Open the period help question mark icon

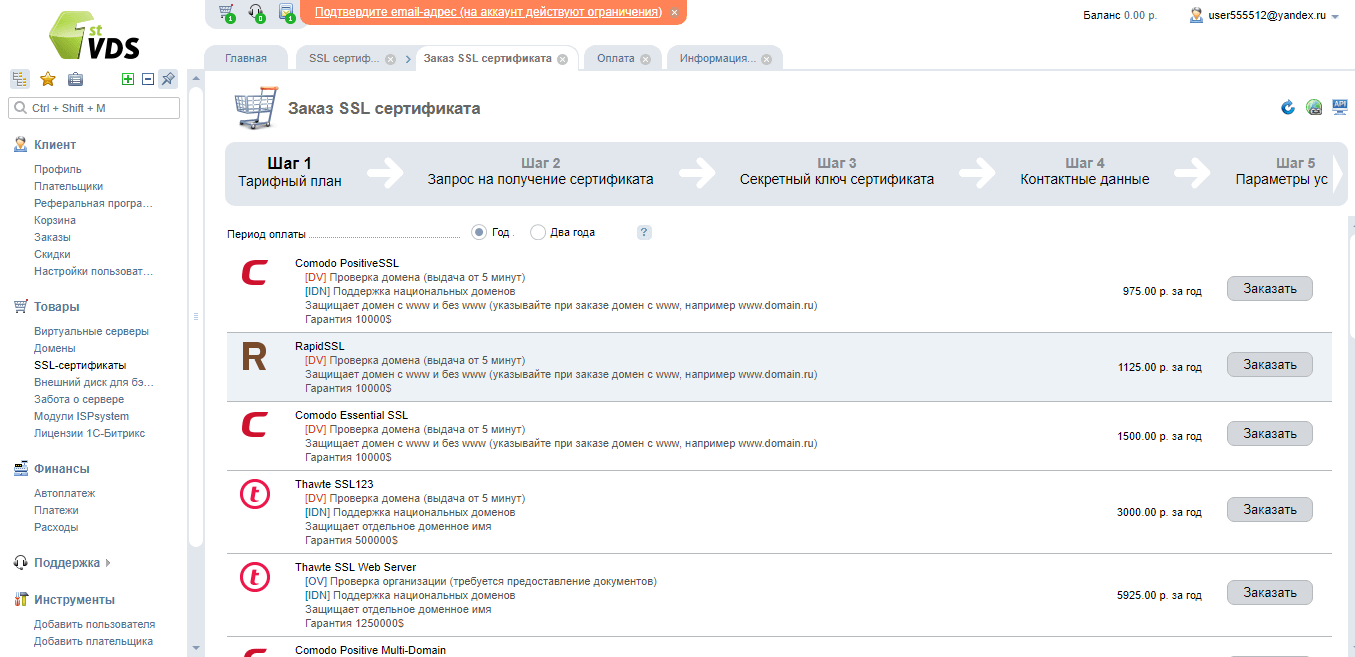644,232
